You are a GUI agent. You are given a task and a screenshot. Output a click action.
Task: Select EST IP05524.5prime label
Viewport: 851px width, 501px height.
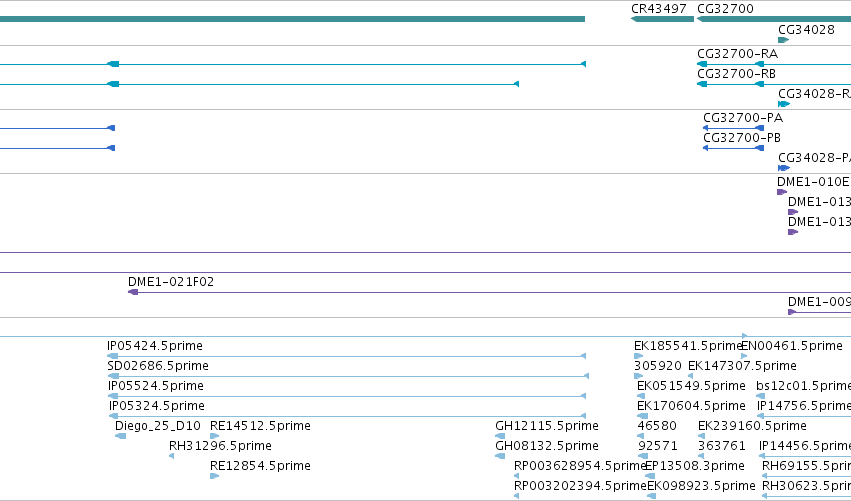click(156, 386)
